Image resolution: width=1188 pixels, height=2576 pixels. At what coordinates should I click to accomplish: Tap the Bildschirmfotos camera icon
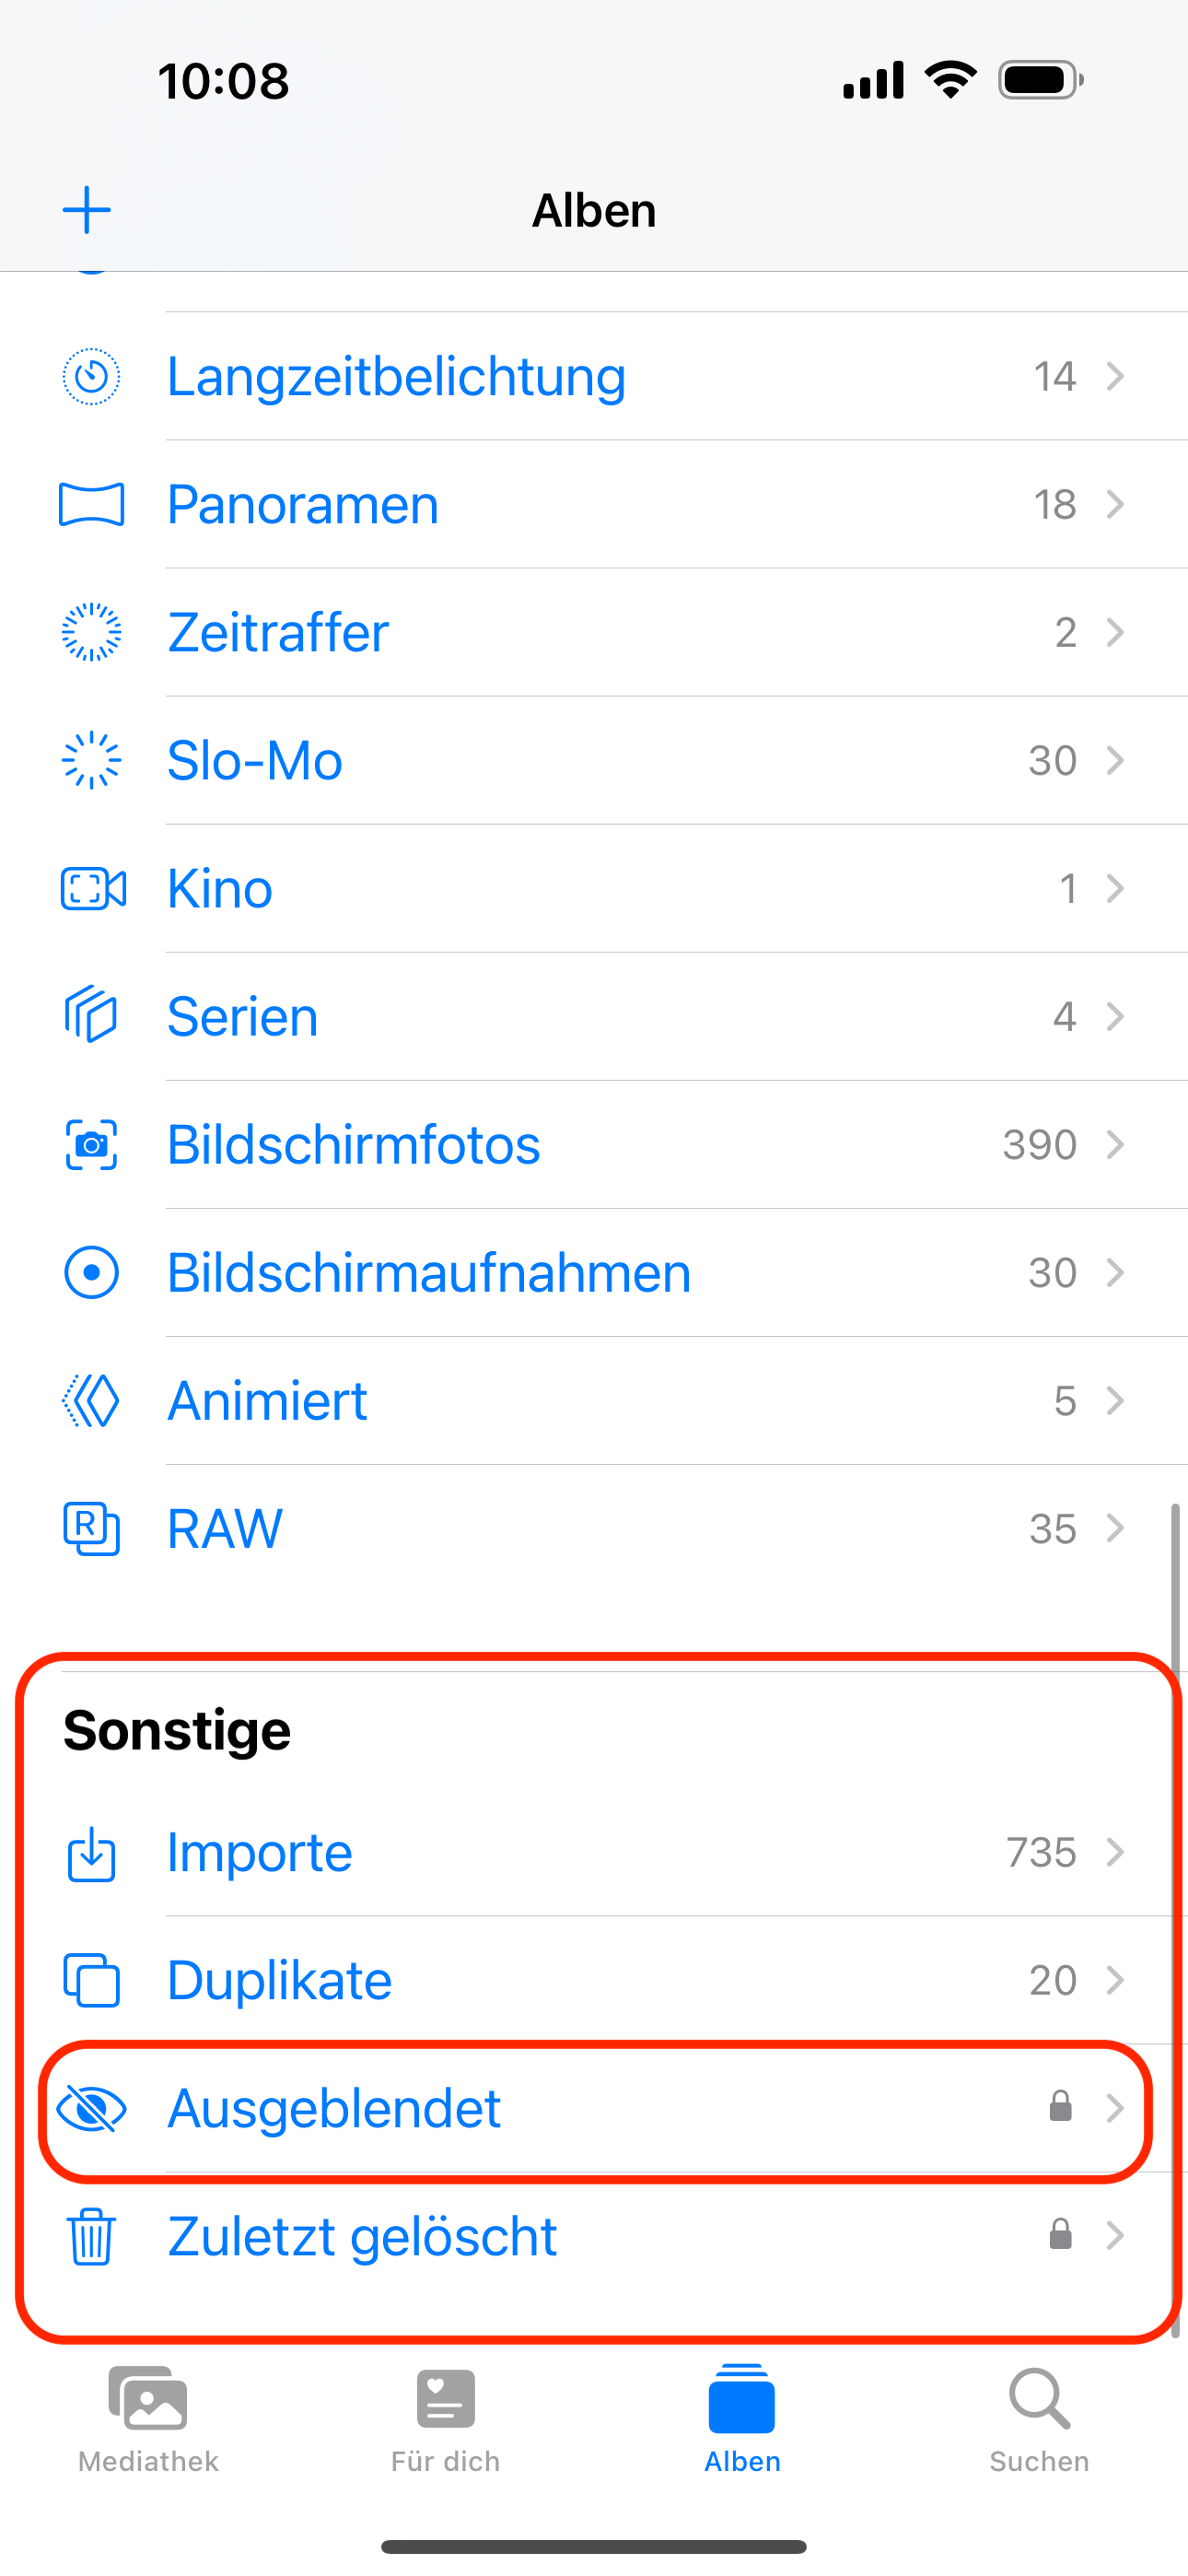pos(91,1144)
